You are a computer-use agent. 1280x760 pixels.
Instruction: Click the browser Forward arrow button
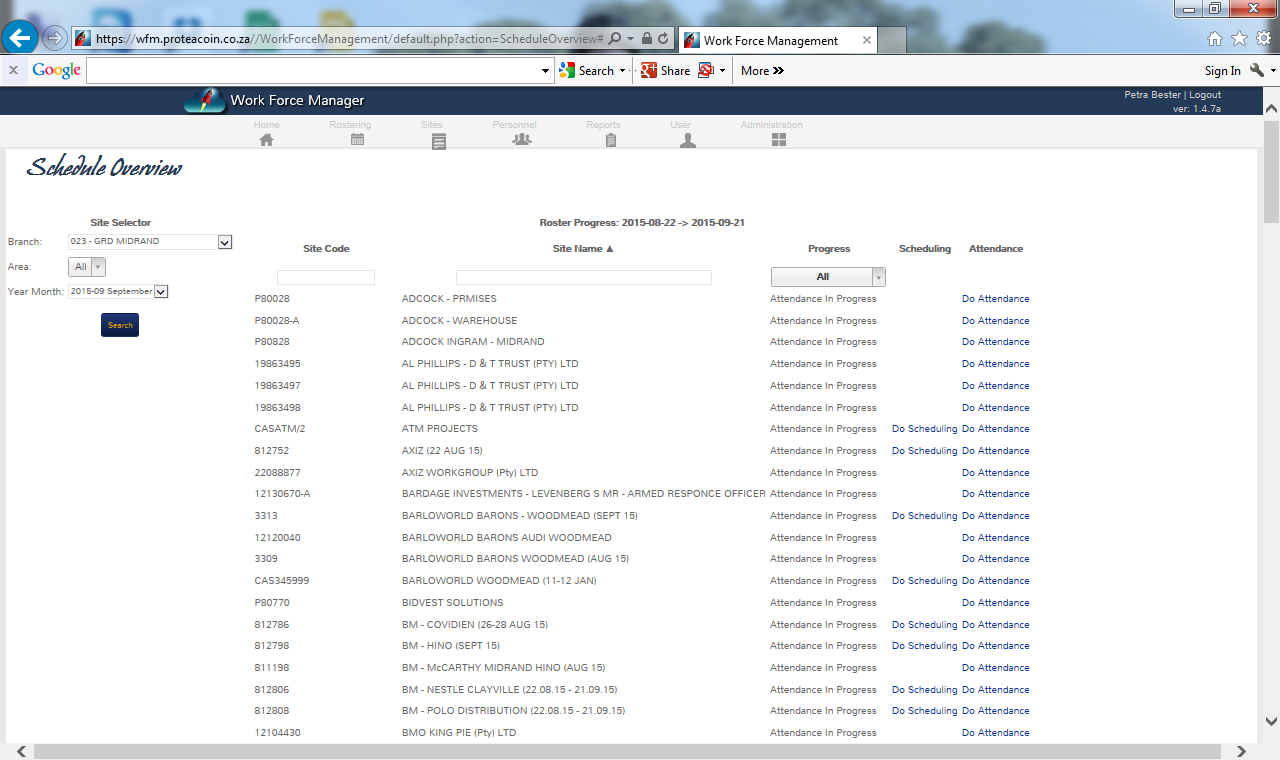click(54, 38)
